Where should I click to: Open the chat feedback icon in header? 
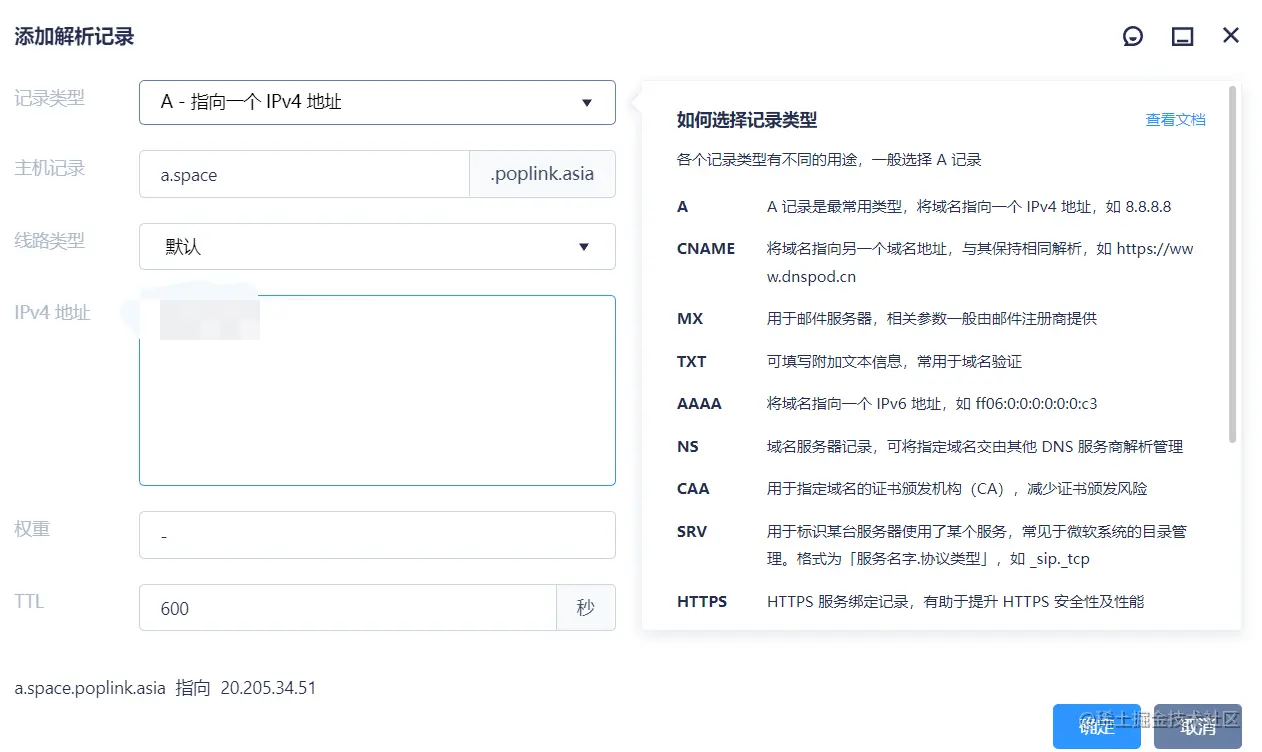1133,37
